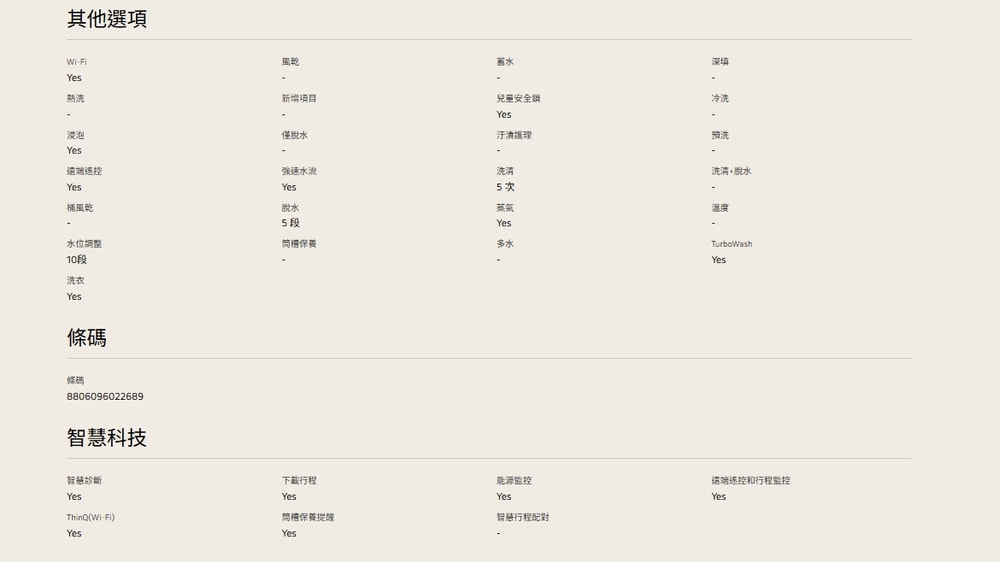1000x562 pixels.
Task: Click the 兒童安全鎖 specification label
Action: 518,98
